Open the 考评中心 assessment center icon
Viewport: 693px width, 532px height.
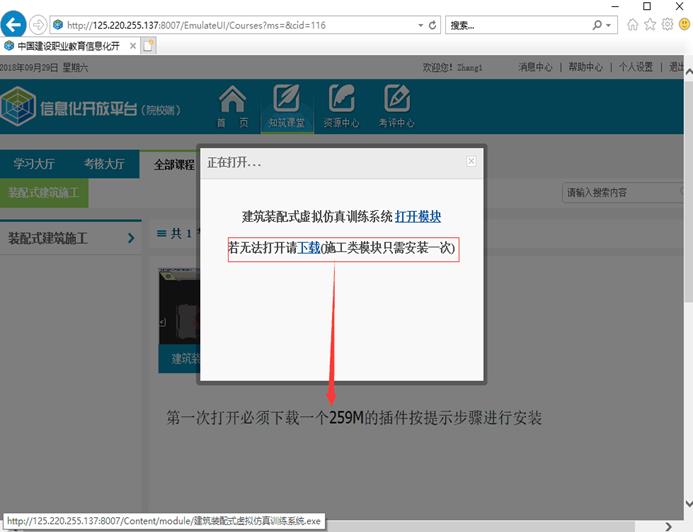(396, 105)
